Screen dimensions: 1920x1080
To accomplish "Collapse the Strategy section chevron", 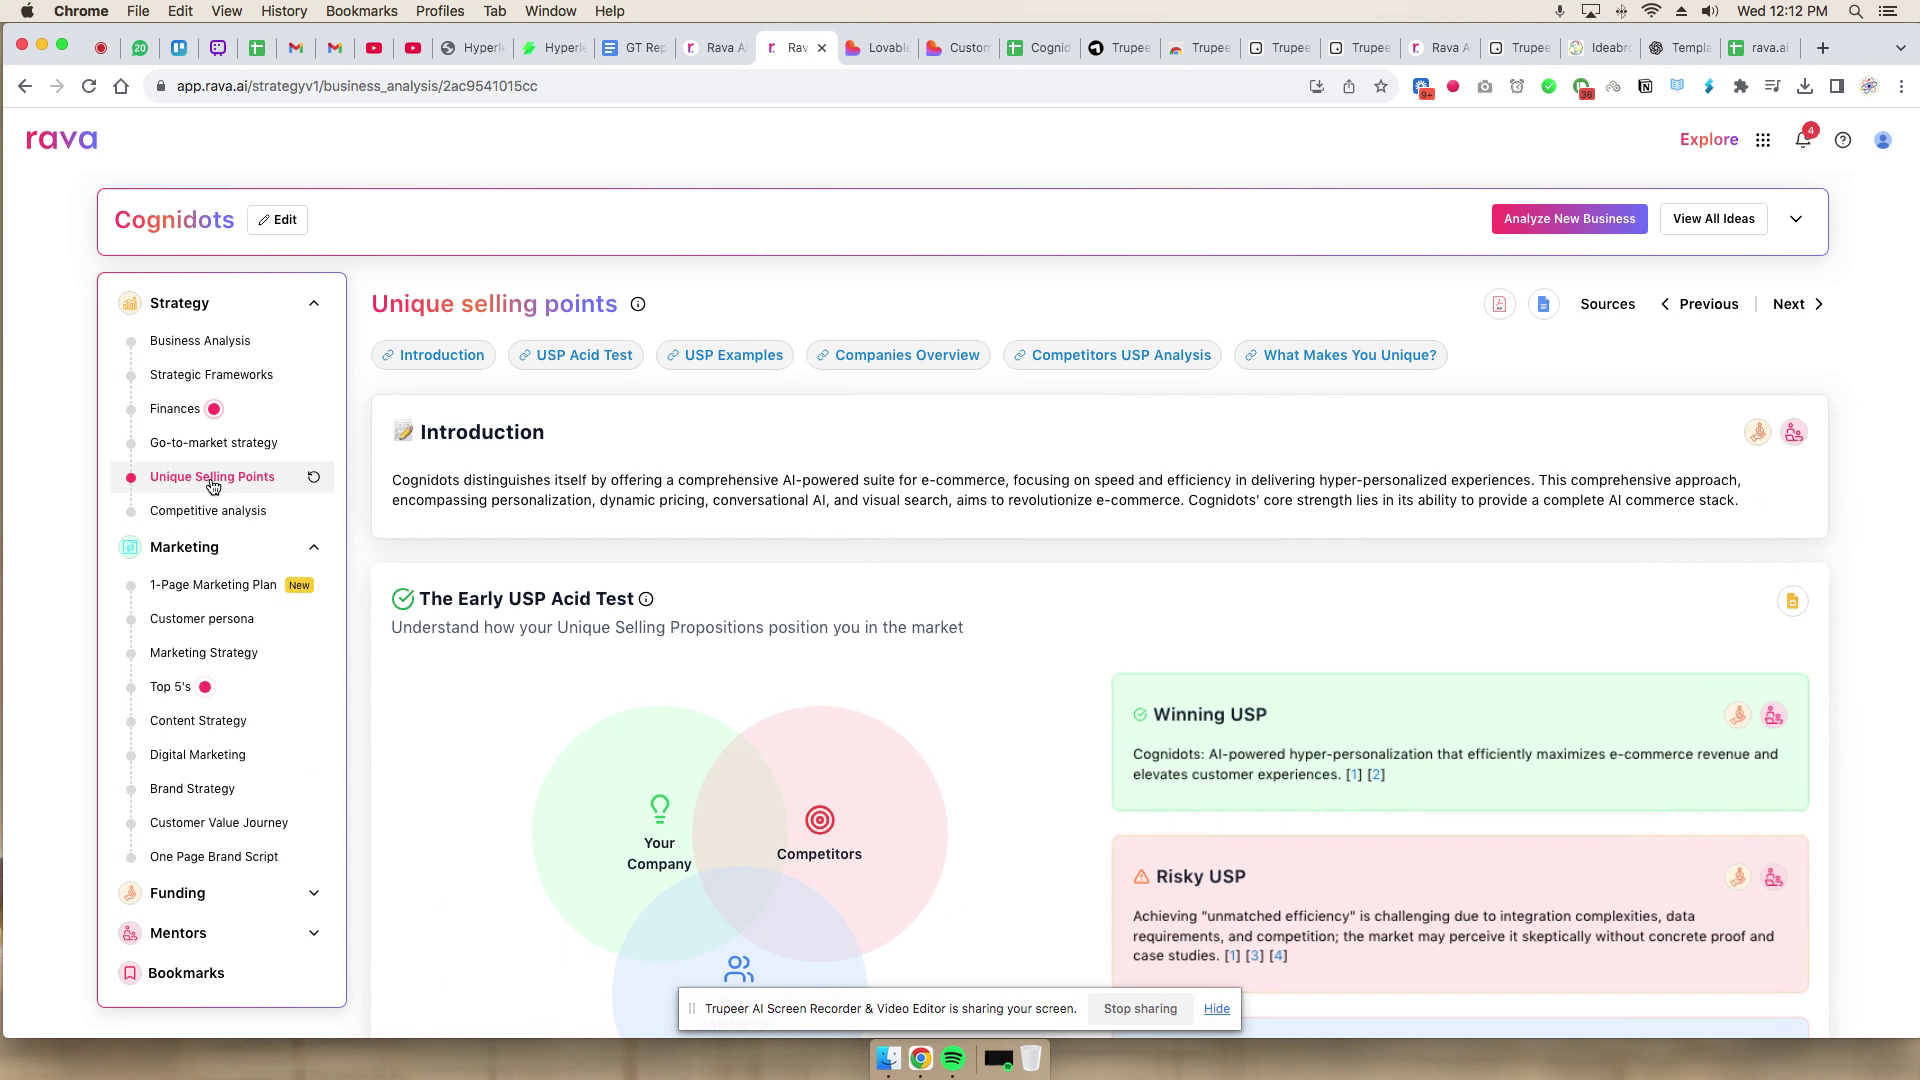I will (314, 303).
